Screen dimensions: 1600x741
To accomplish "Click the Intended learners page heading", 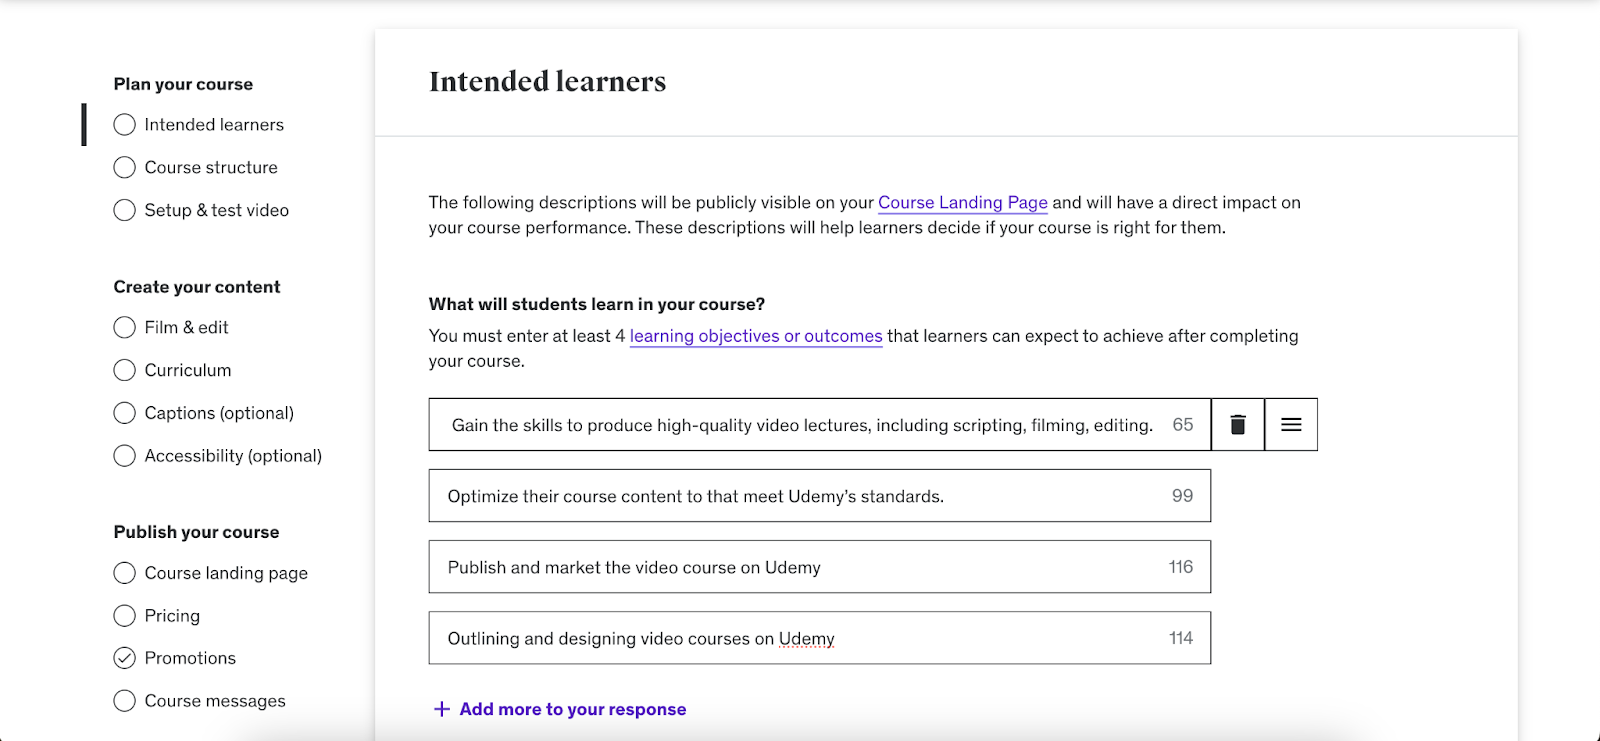I will click(548, 81).
